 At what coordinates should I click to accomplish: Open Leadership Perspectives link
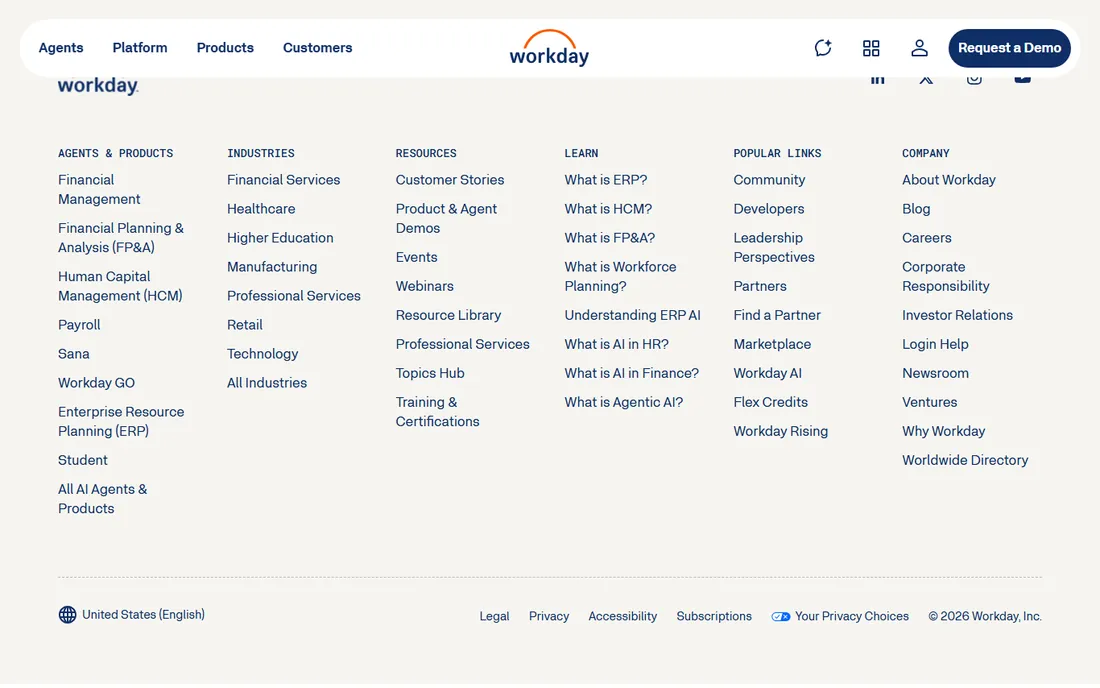[774, 248]
